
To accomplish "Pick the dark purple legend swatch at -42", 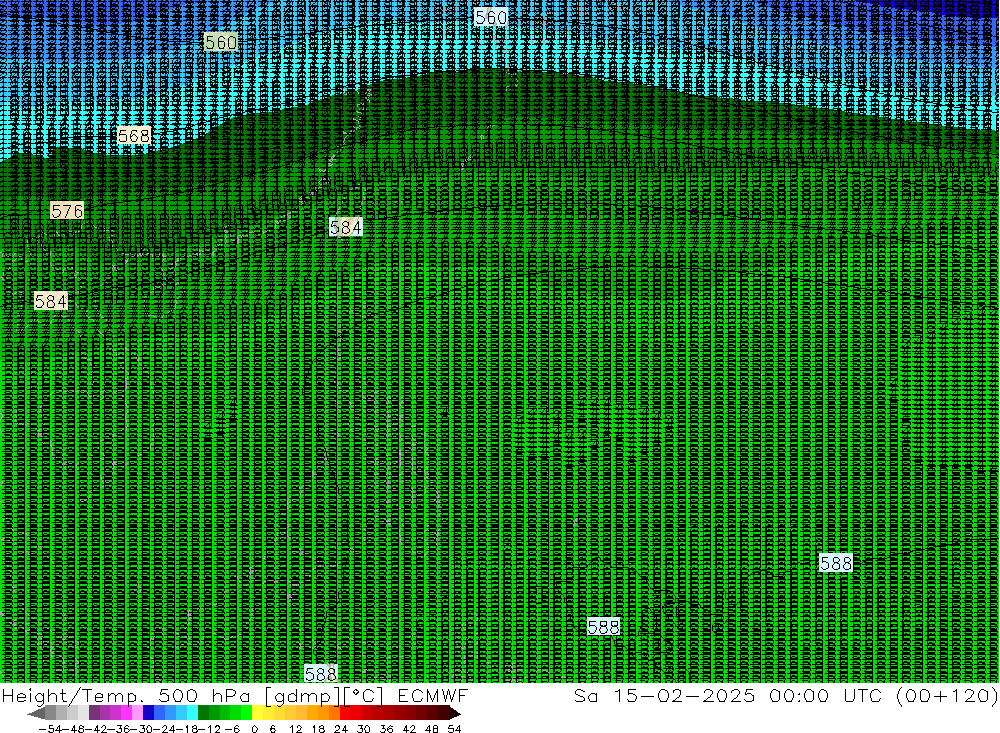I will coord(94,713).
